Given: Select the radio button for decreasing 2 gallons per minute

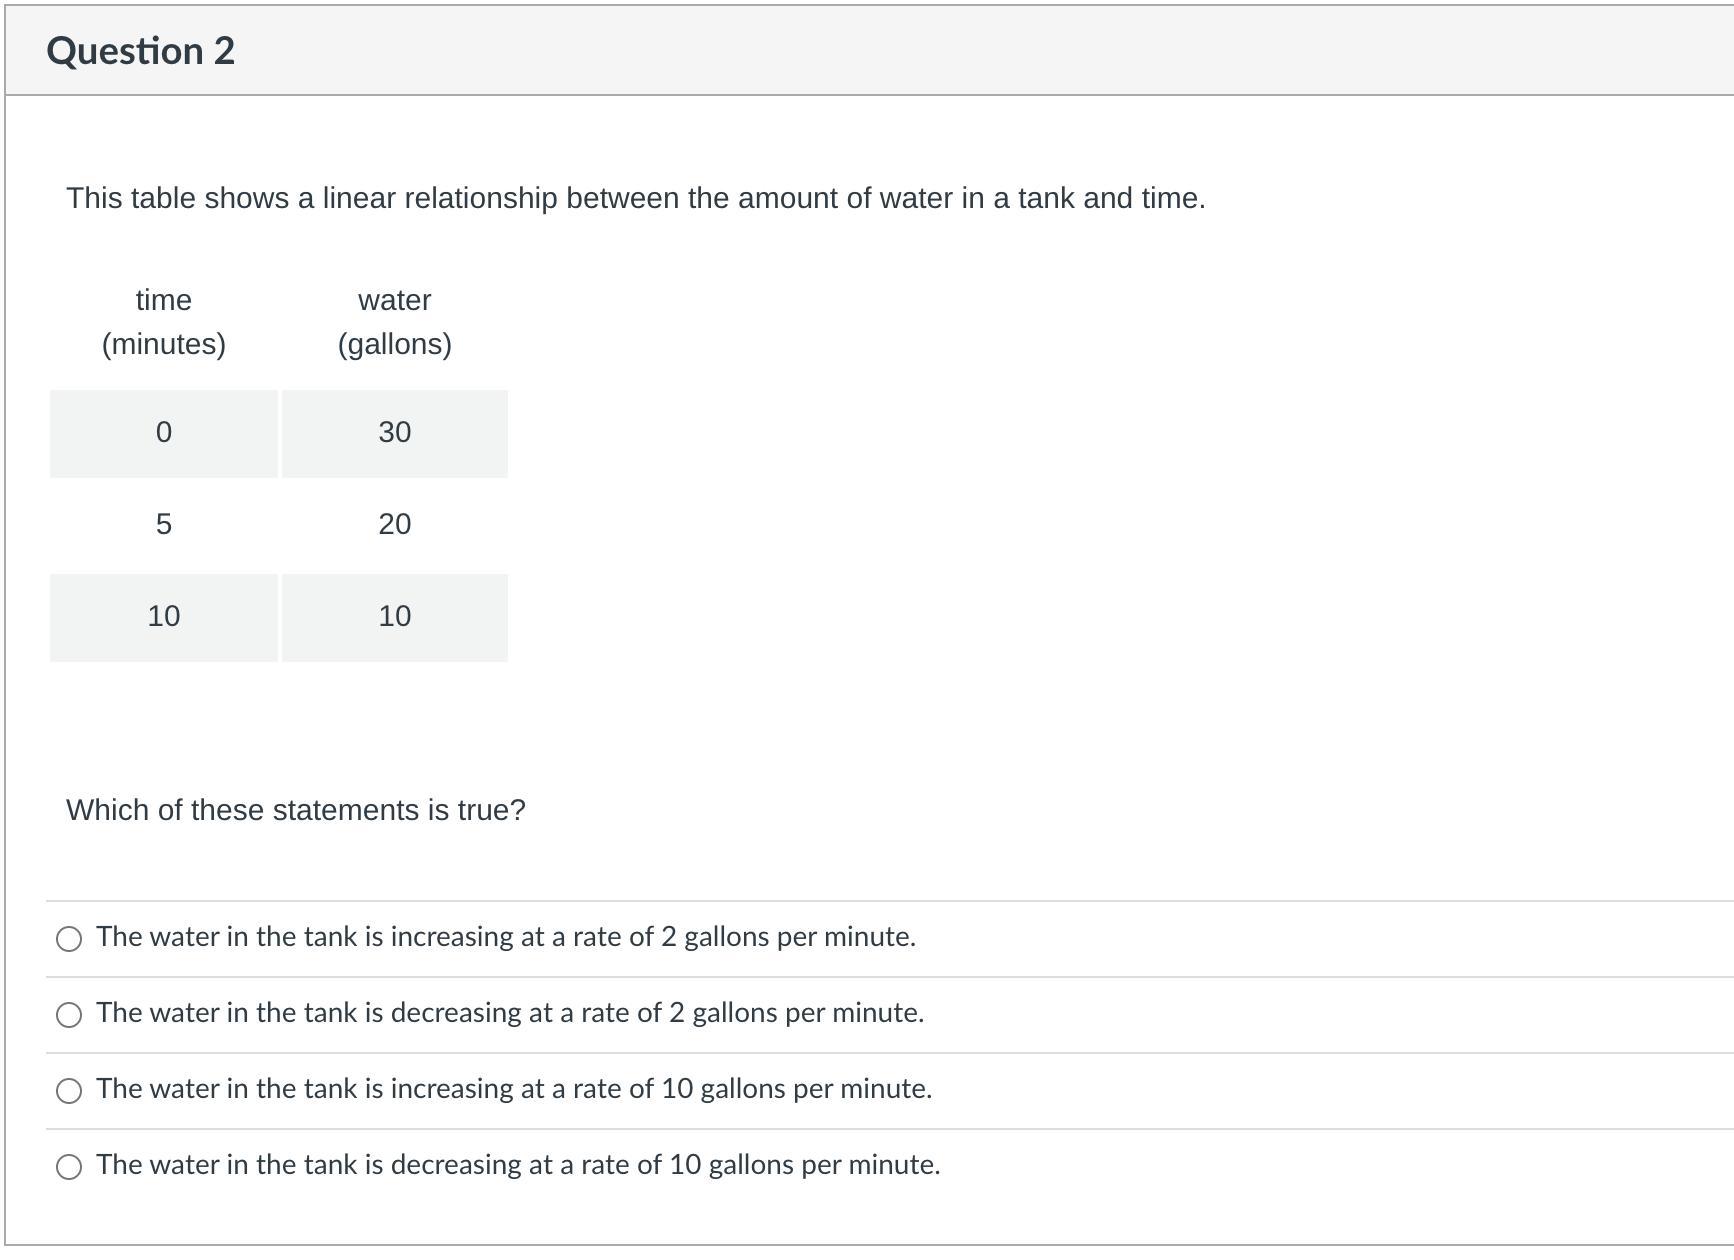Looking at the screenshot, I should coord(69,1014).
